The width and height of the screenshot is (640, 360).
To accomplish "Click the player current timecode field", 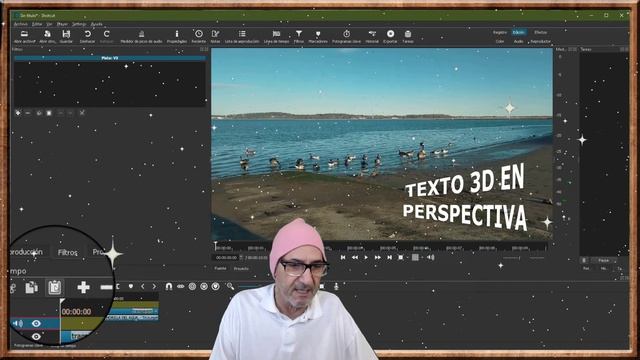I will [226, 258].
